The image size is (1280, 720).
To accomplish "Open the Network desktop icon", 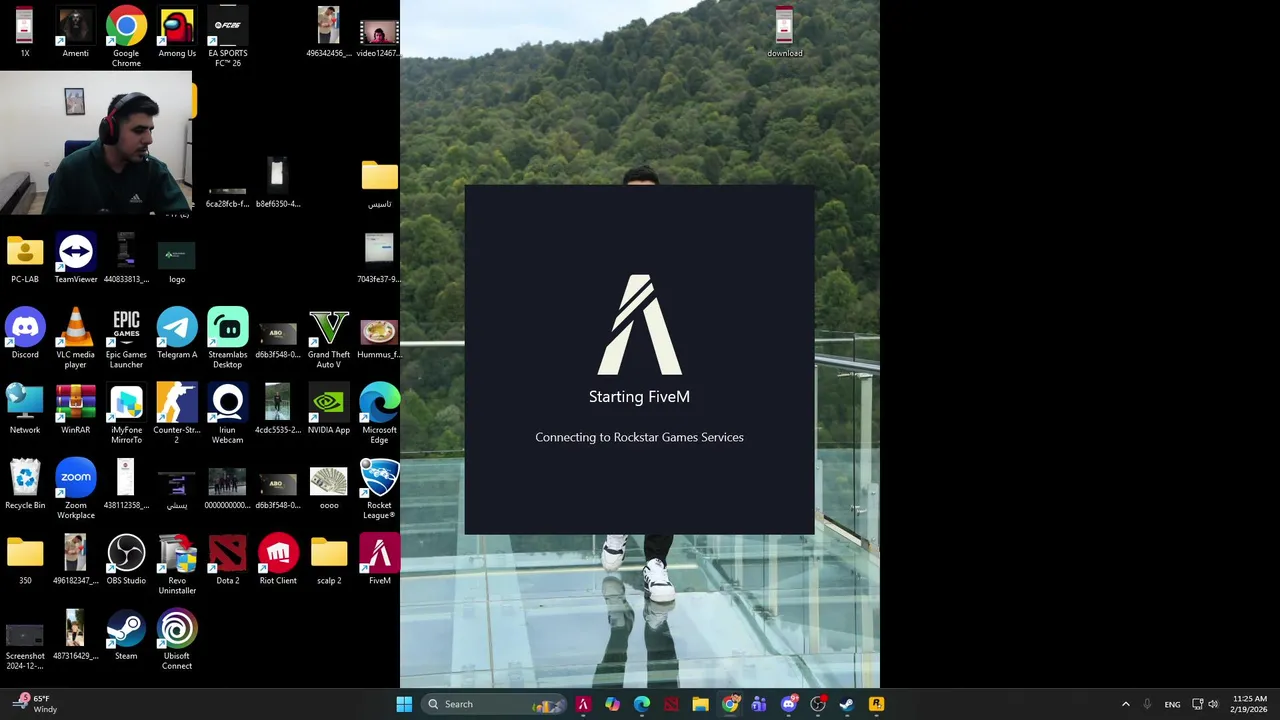I will pyautogui.click(x=25, y=410).
